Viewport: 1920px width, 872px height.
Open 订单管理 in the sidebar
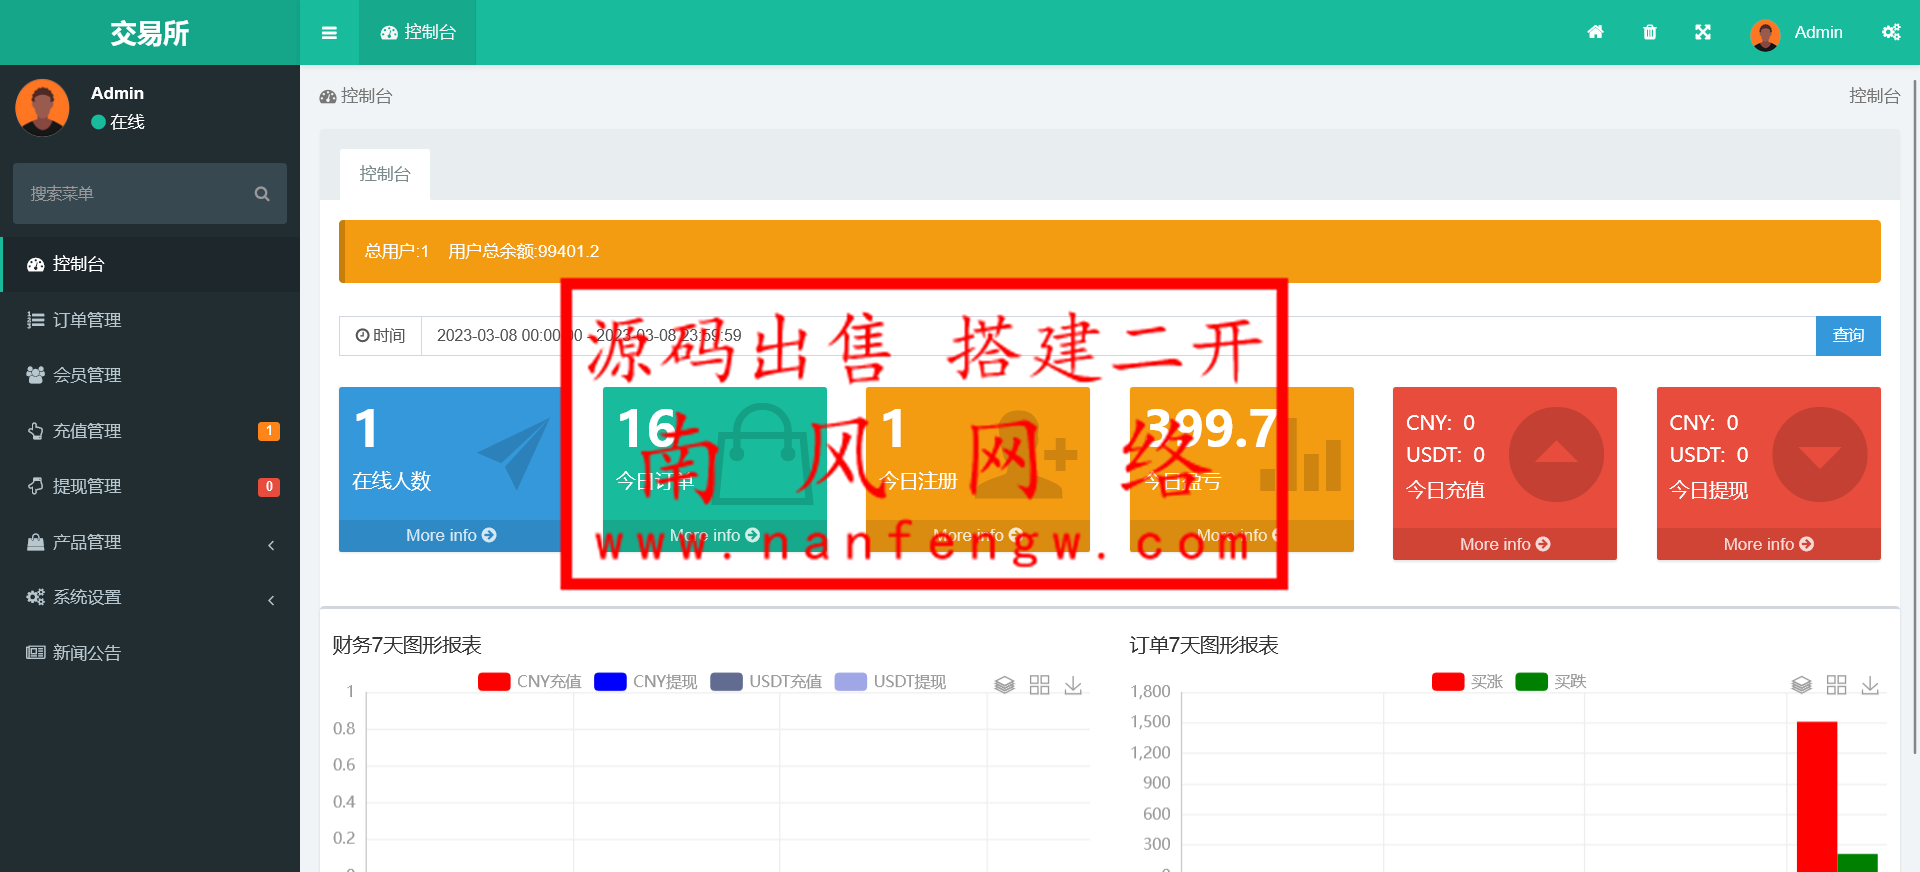tap(87, 320)
